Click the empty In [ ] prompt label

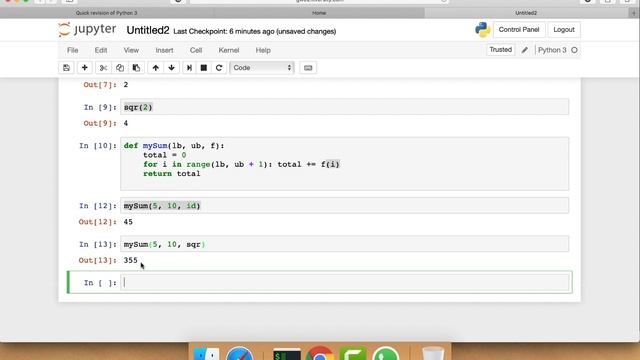coord(100,283)
